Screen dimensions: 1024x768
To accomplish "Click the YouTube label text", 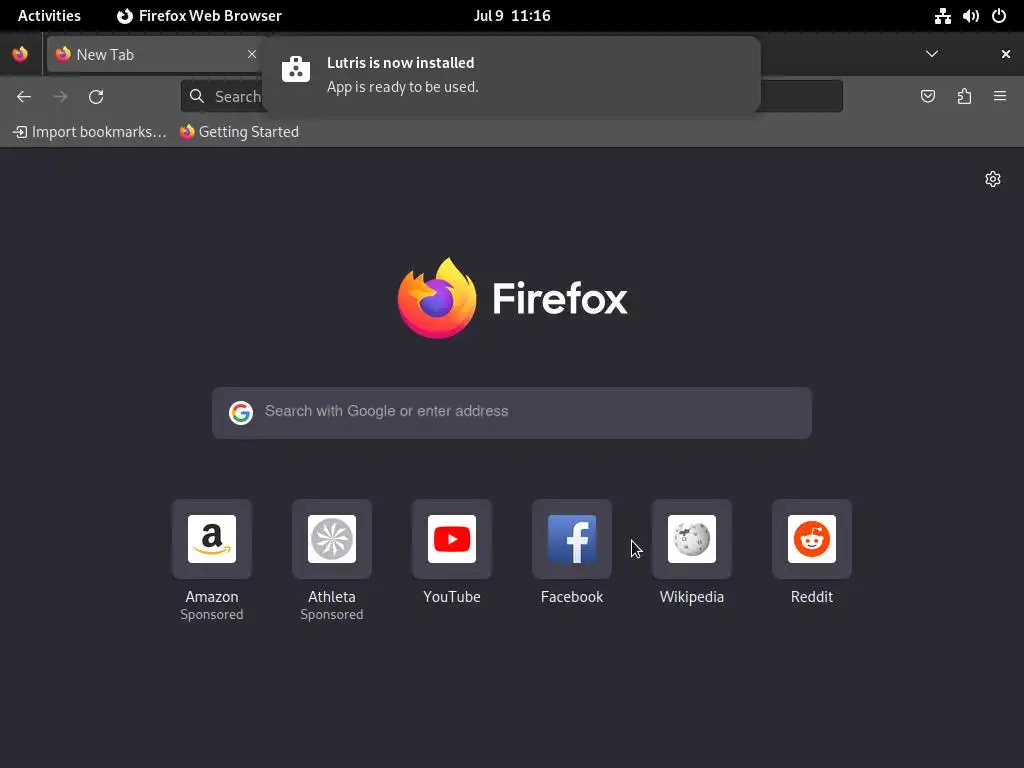I will pos(452,597).
